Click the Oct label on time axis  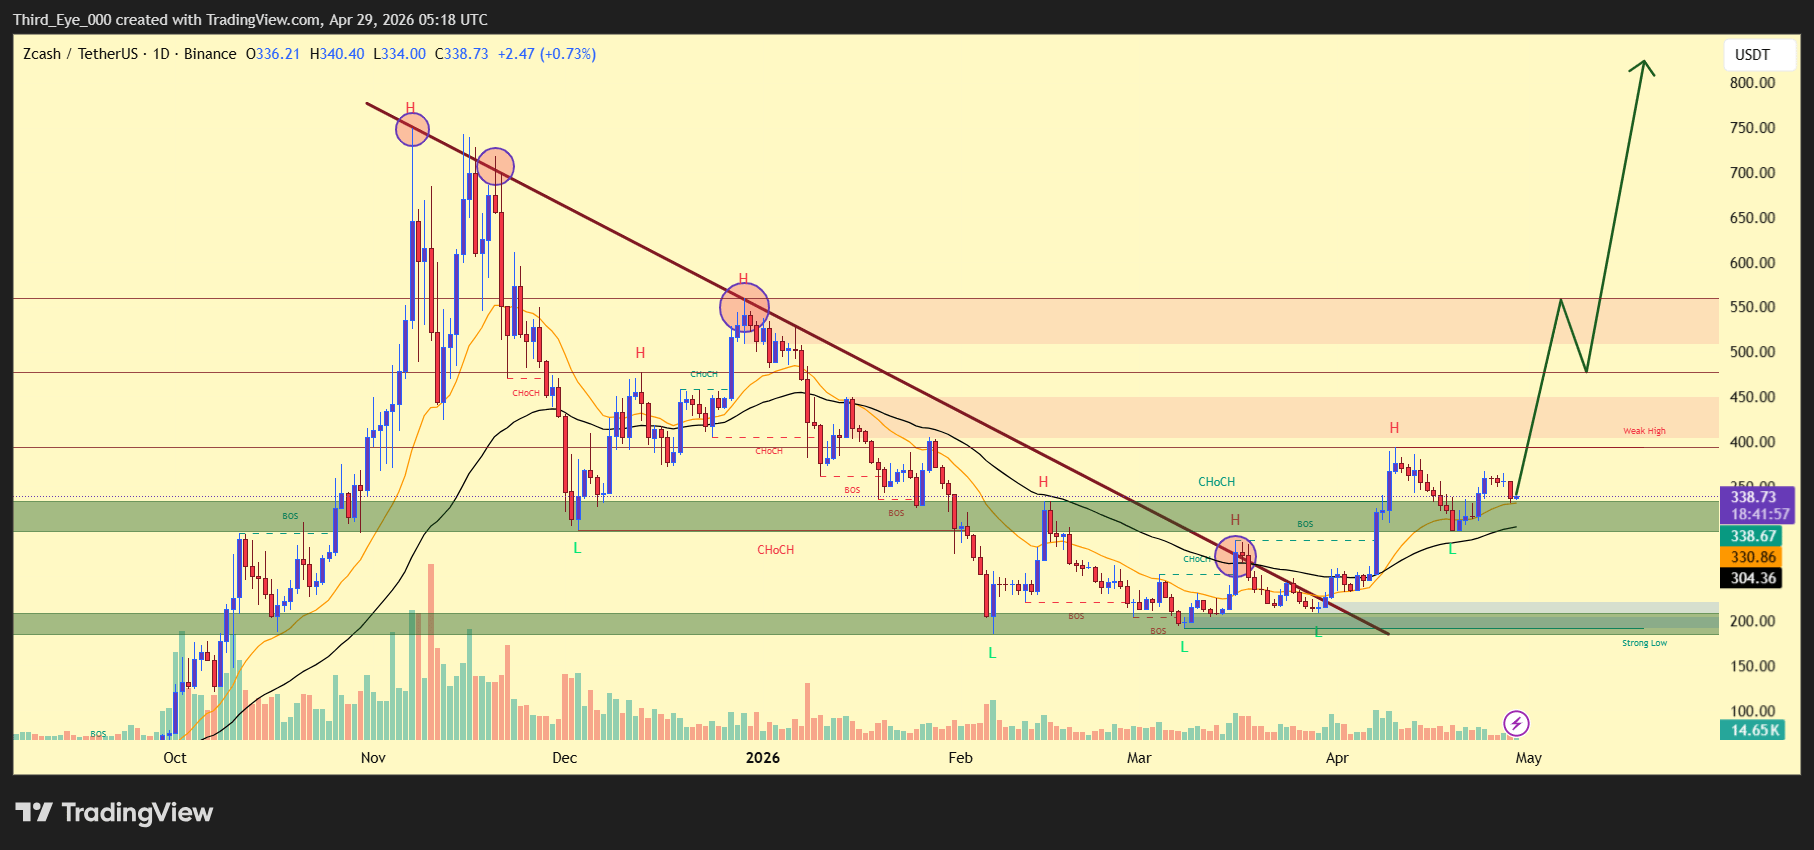pyautogui.click(x=175, y=758)
